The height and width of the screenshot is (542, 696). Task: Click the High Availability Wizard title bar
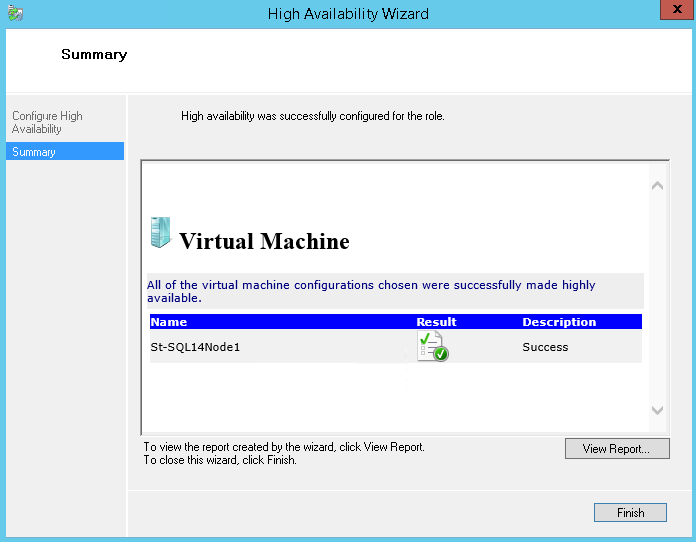[x=348, y=14]
